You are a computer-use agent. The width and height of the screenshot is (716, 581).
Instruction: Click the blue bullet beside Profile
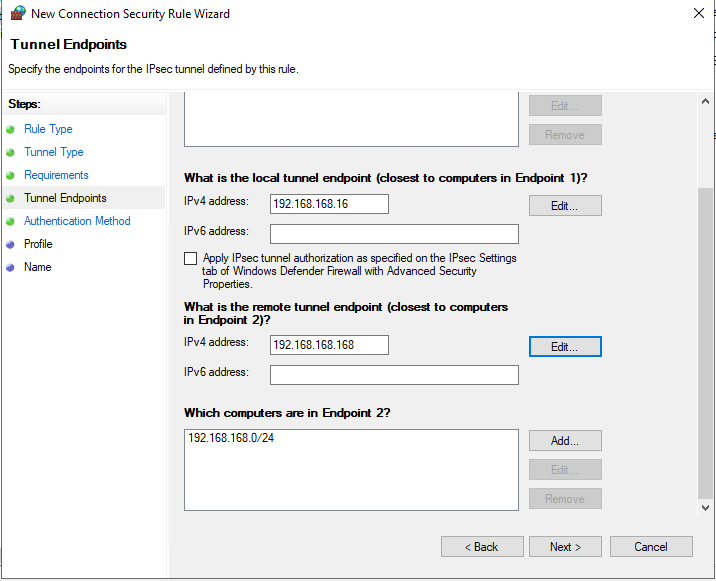coord(11,244)
